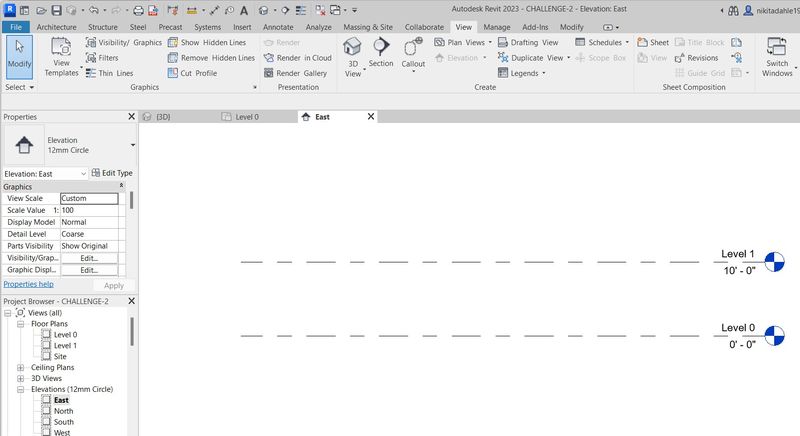Open the Elevation: East instance dropdown
This screenshot has height=436, width=800.
click(x=83, y=174)
